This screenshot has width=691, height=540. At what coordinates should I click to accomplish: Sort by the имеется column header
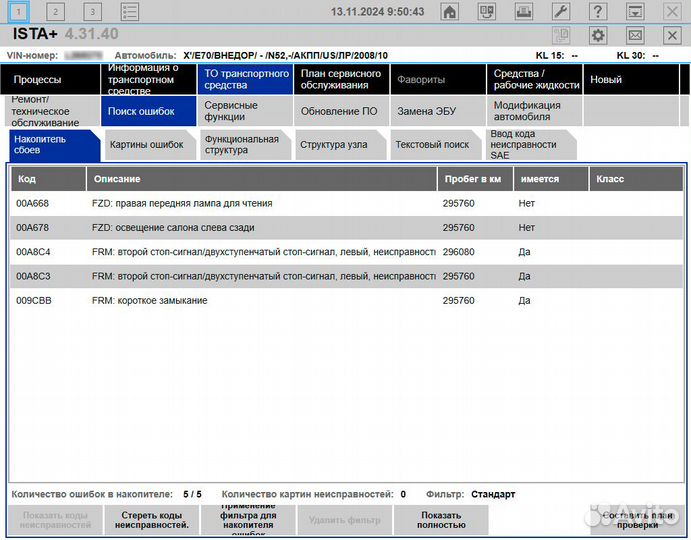[x=551, y=179]
